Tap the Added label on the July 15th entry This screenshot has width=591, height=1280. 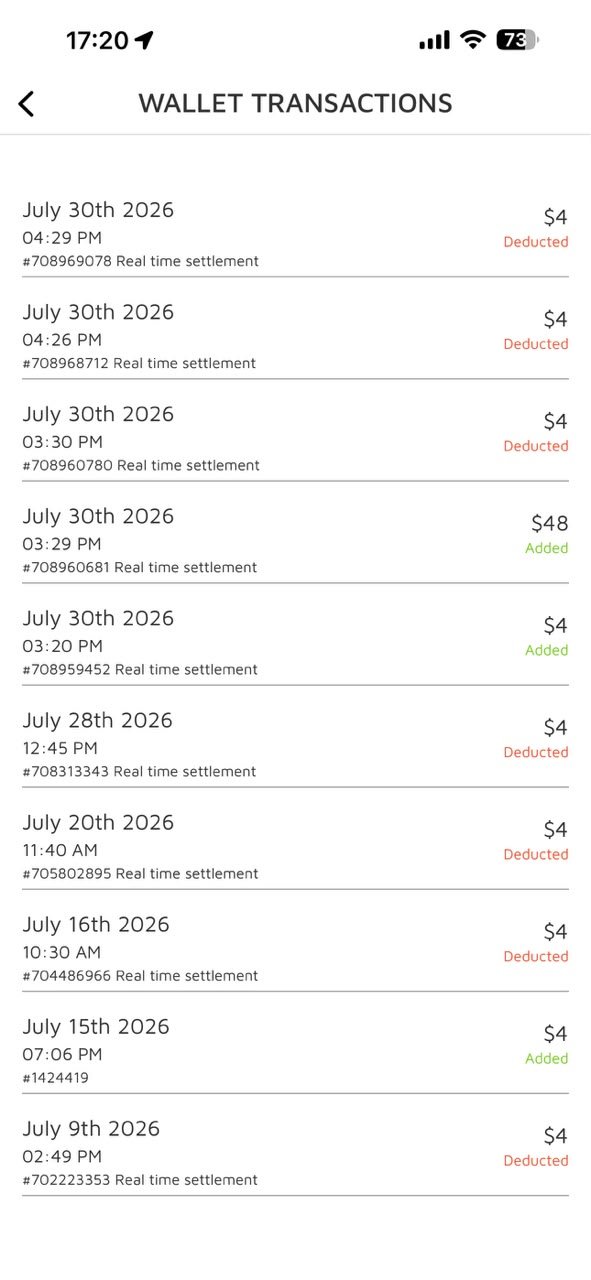(547, 1059)
